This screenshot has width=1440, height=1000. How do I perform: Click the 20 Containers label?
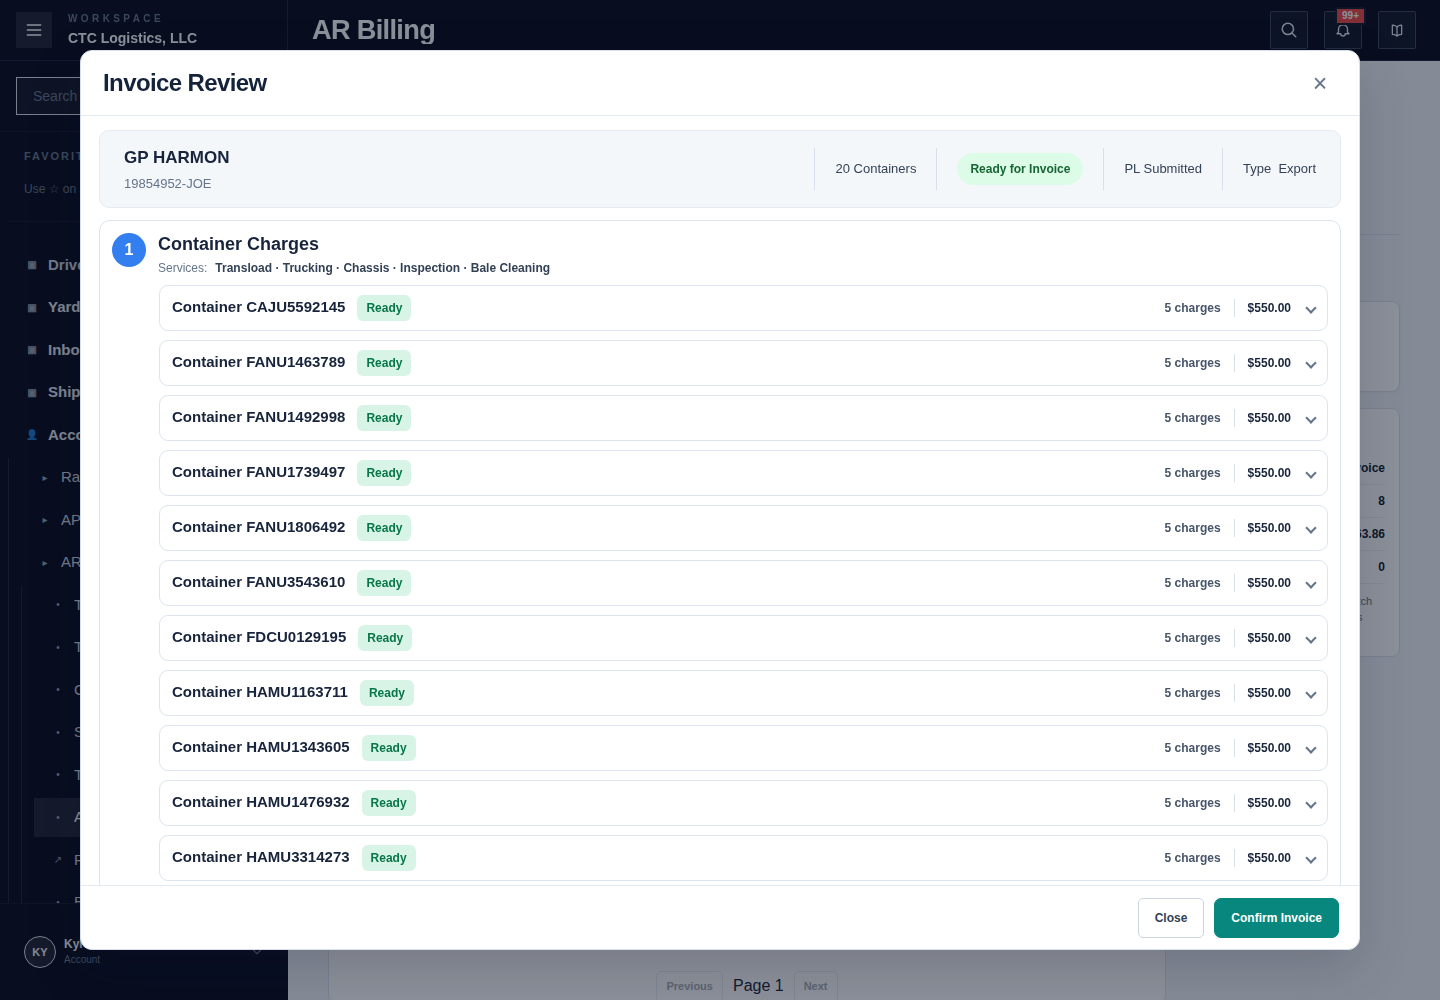tap(876, 169)
